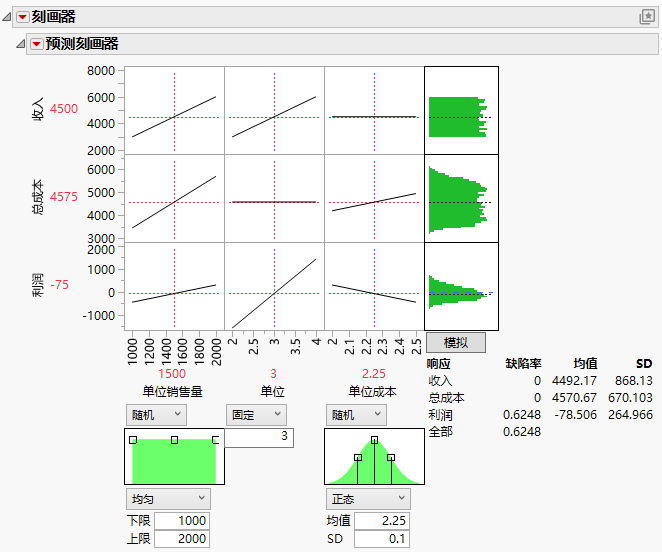Click the 收入 response axis label

38,109
